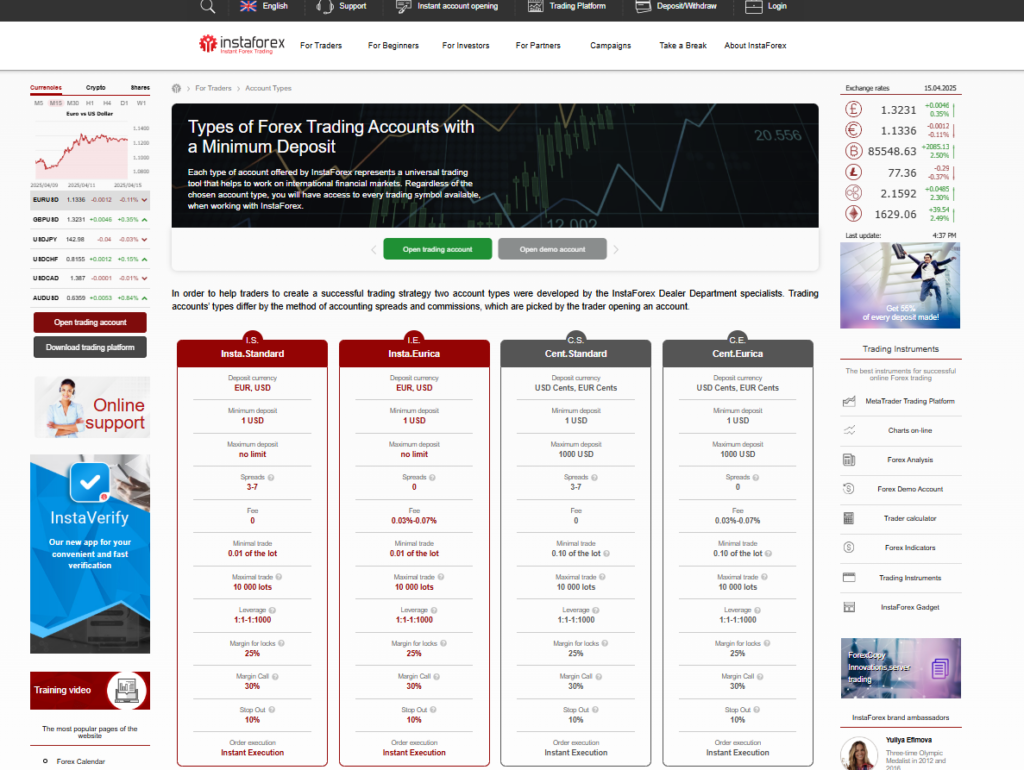The image size is (1024, 770).
Task: Click the Ethereum icon in exchange rates
Action: pos(854,213)
